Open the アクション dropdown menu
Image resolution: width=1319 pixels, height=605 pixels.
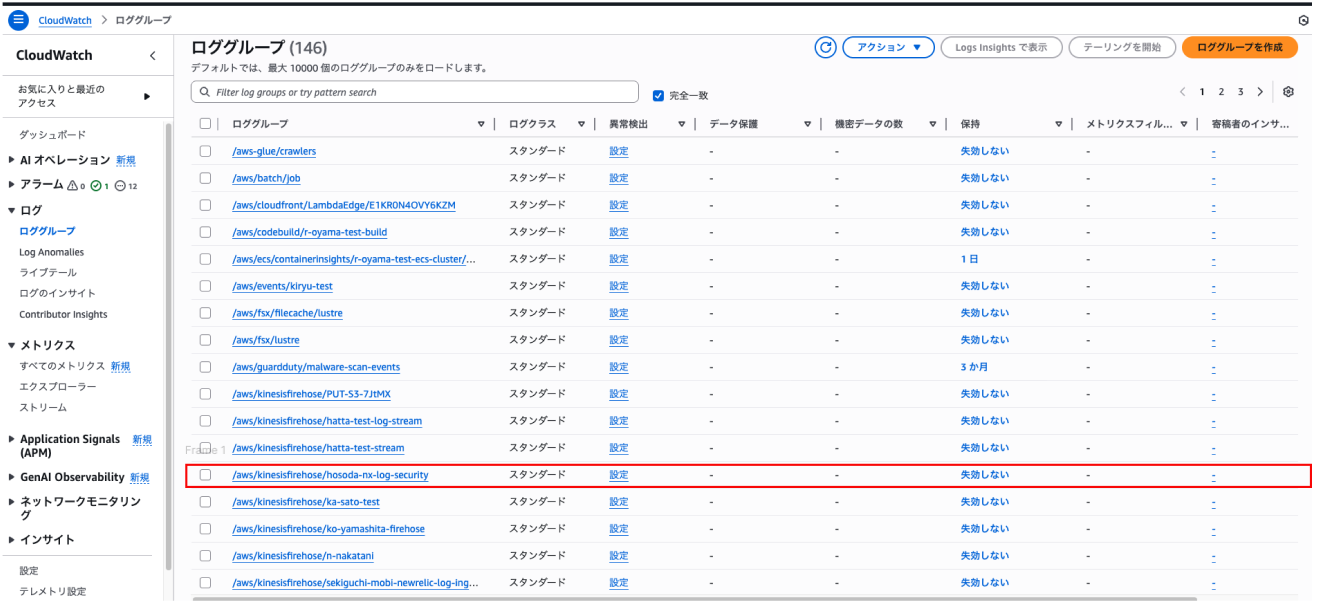(x=888, y=47)
